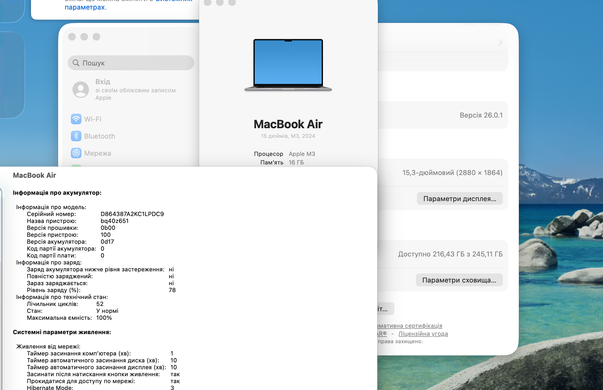Click Код партії акумулятора row
The width and height of the screenshot is (603, 390).
[65, 248]
